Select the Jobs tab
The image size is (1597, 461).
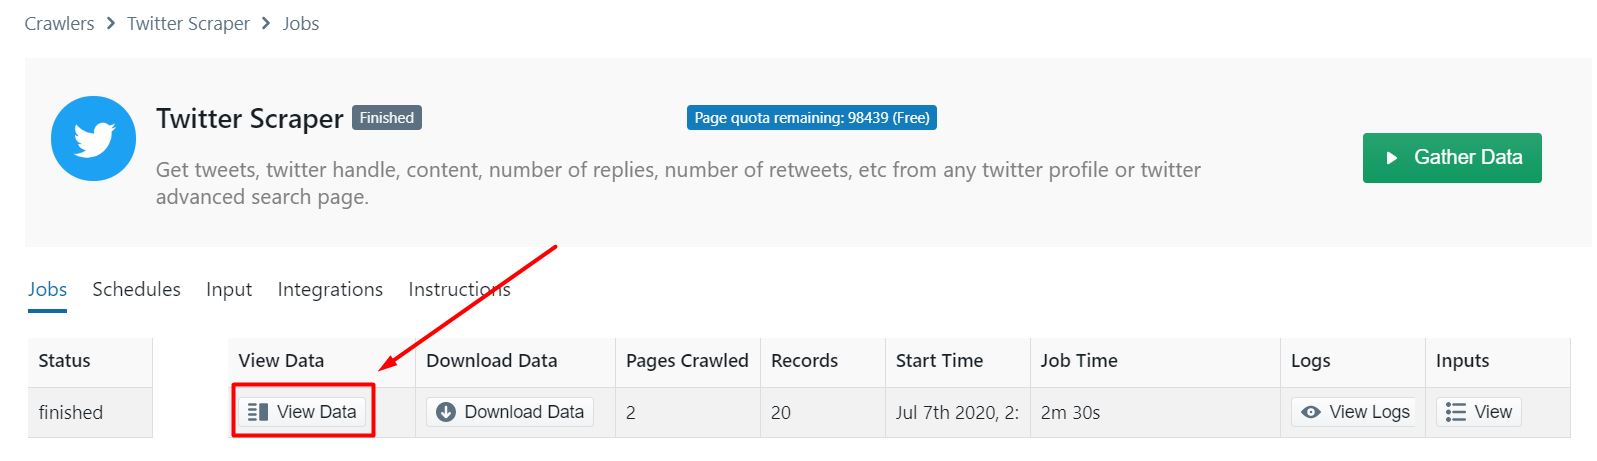[x=47, y=290]
